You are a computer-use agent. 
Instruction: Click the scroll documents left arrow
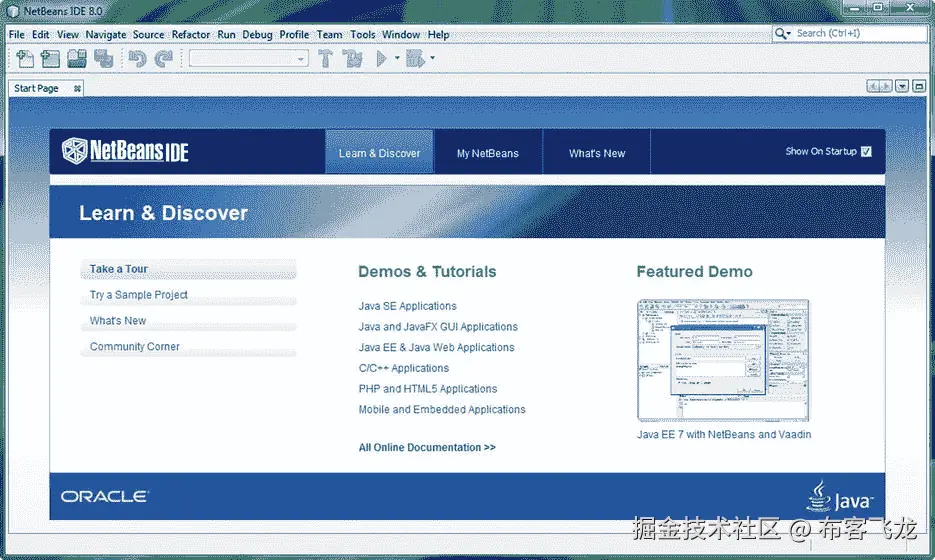point(874,86)
